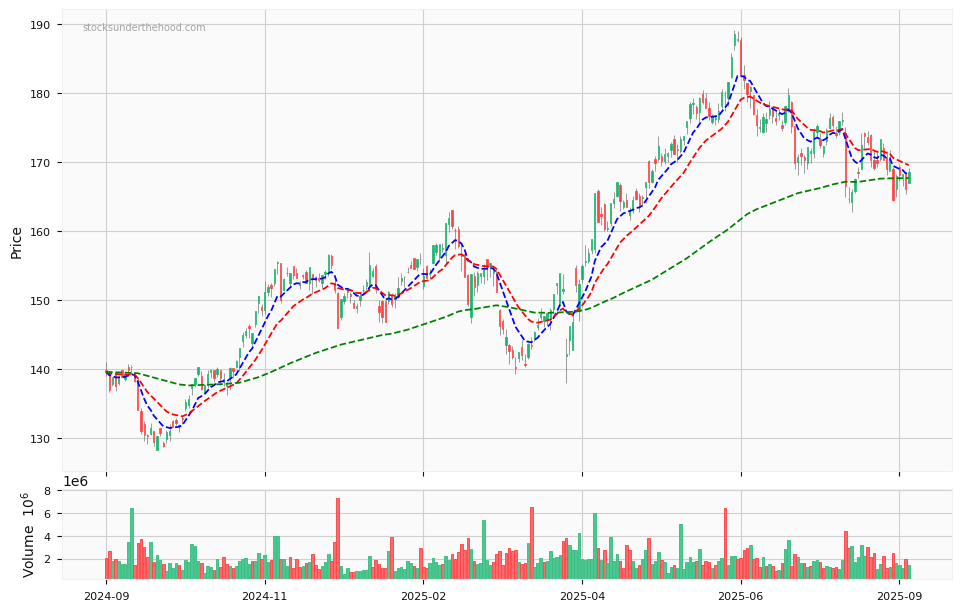This screenshot has width=962, height=611.
Task: Select the 2024-09 date label
Action: coord(106,596)
